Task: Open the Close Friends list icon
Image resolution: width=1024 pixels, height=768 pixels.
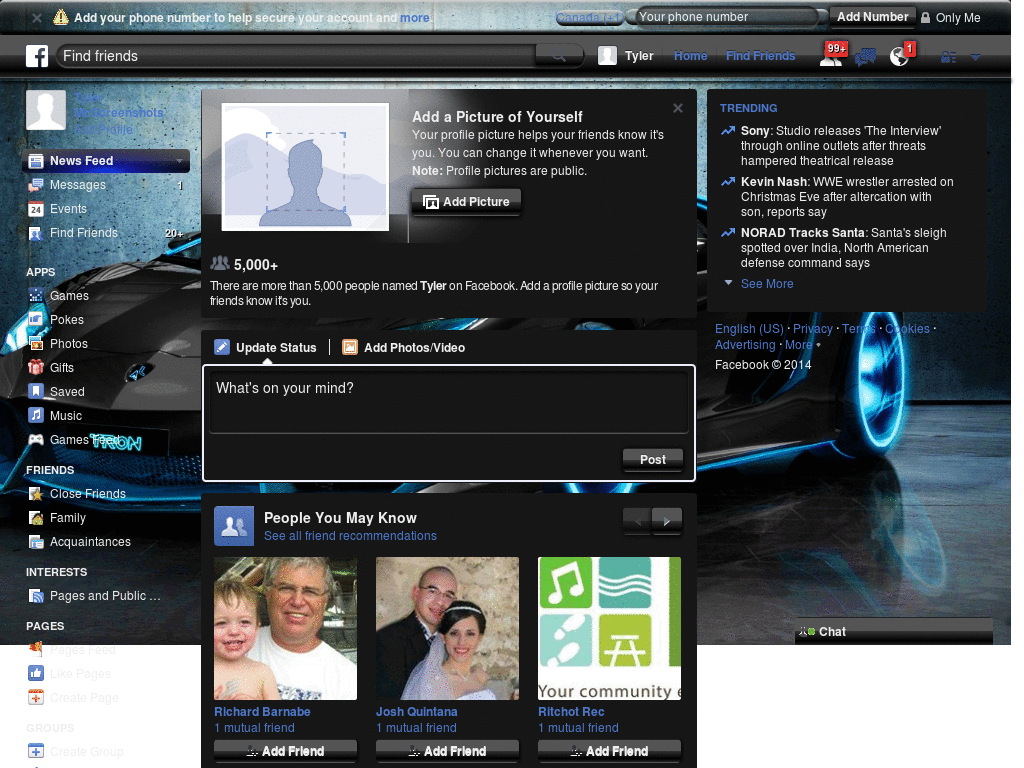Action: 36,494
